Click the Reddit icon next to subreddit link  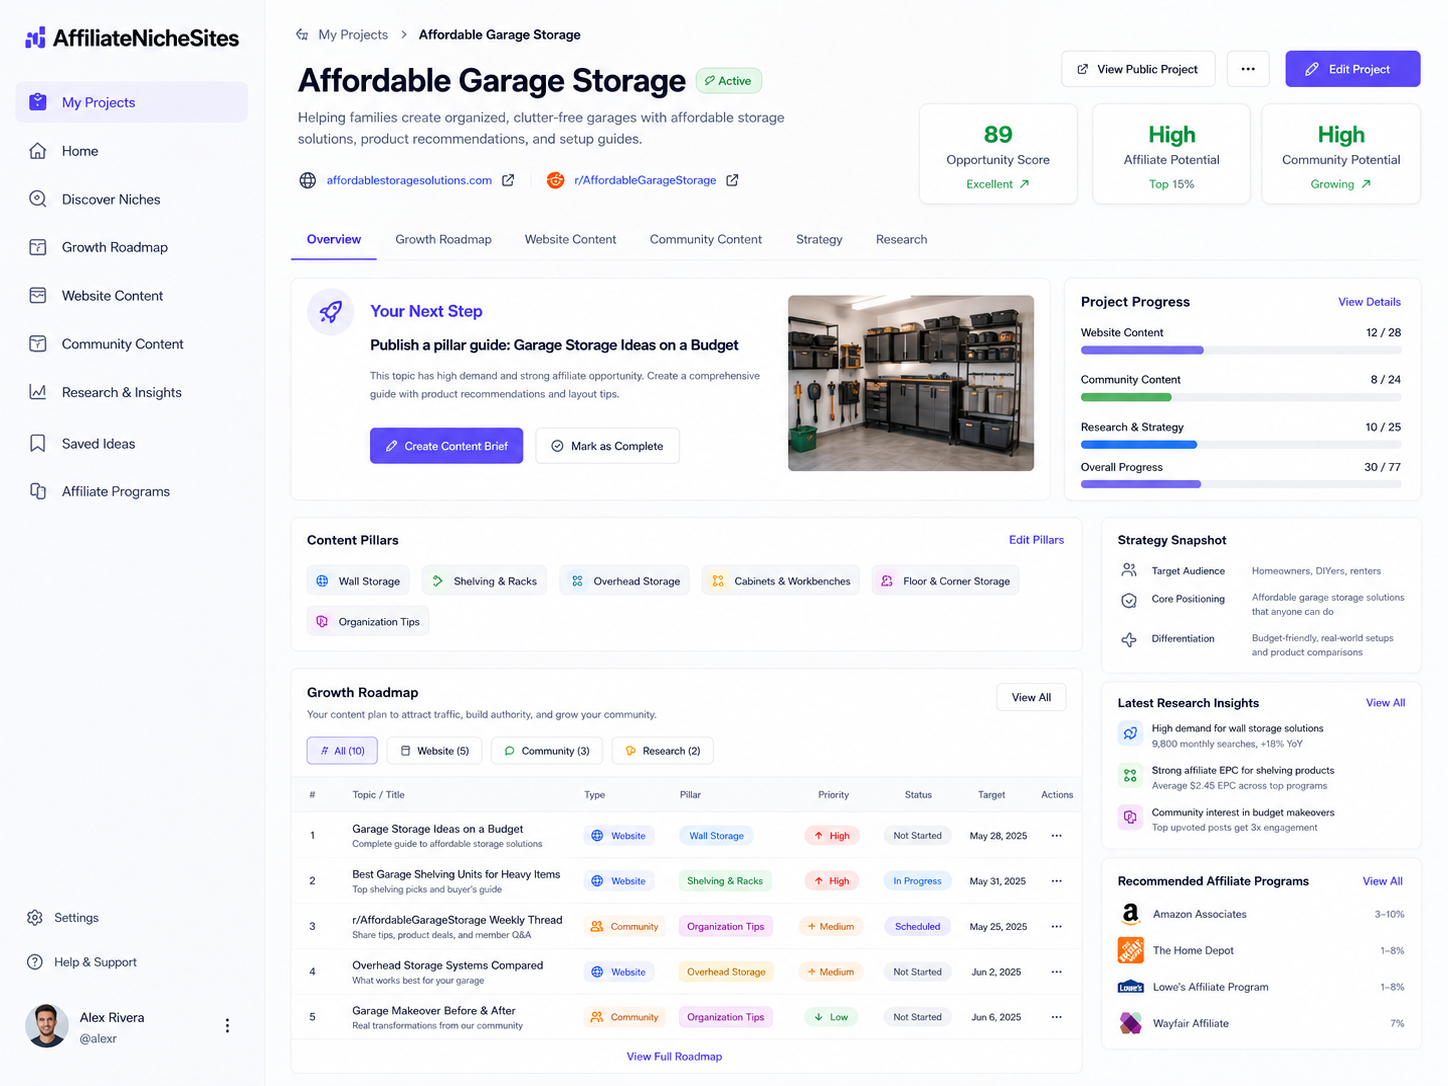(x=555, y=180)
